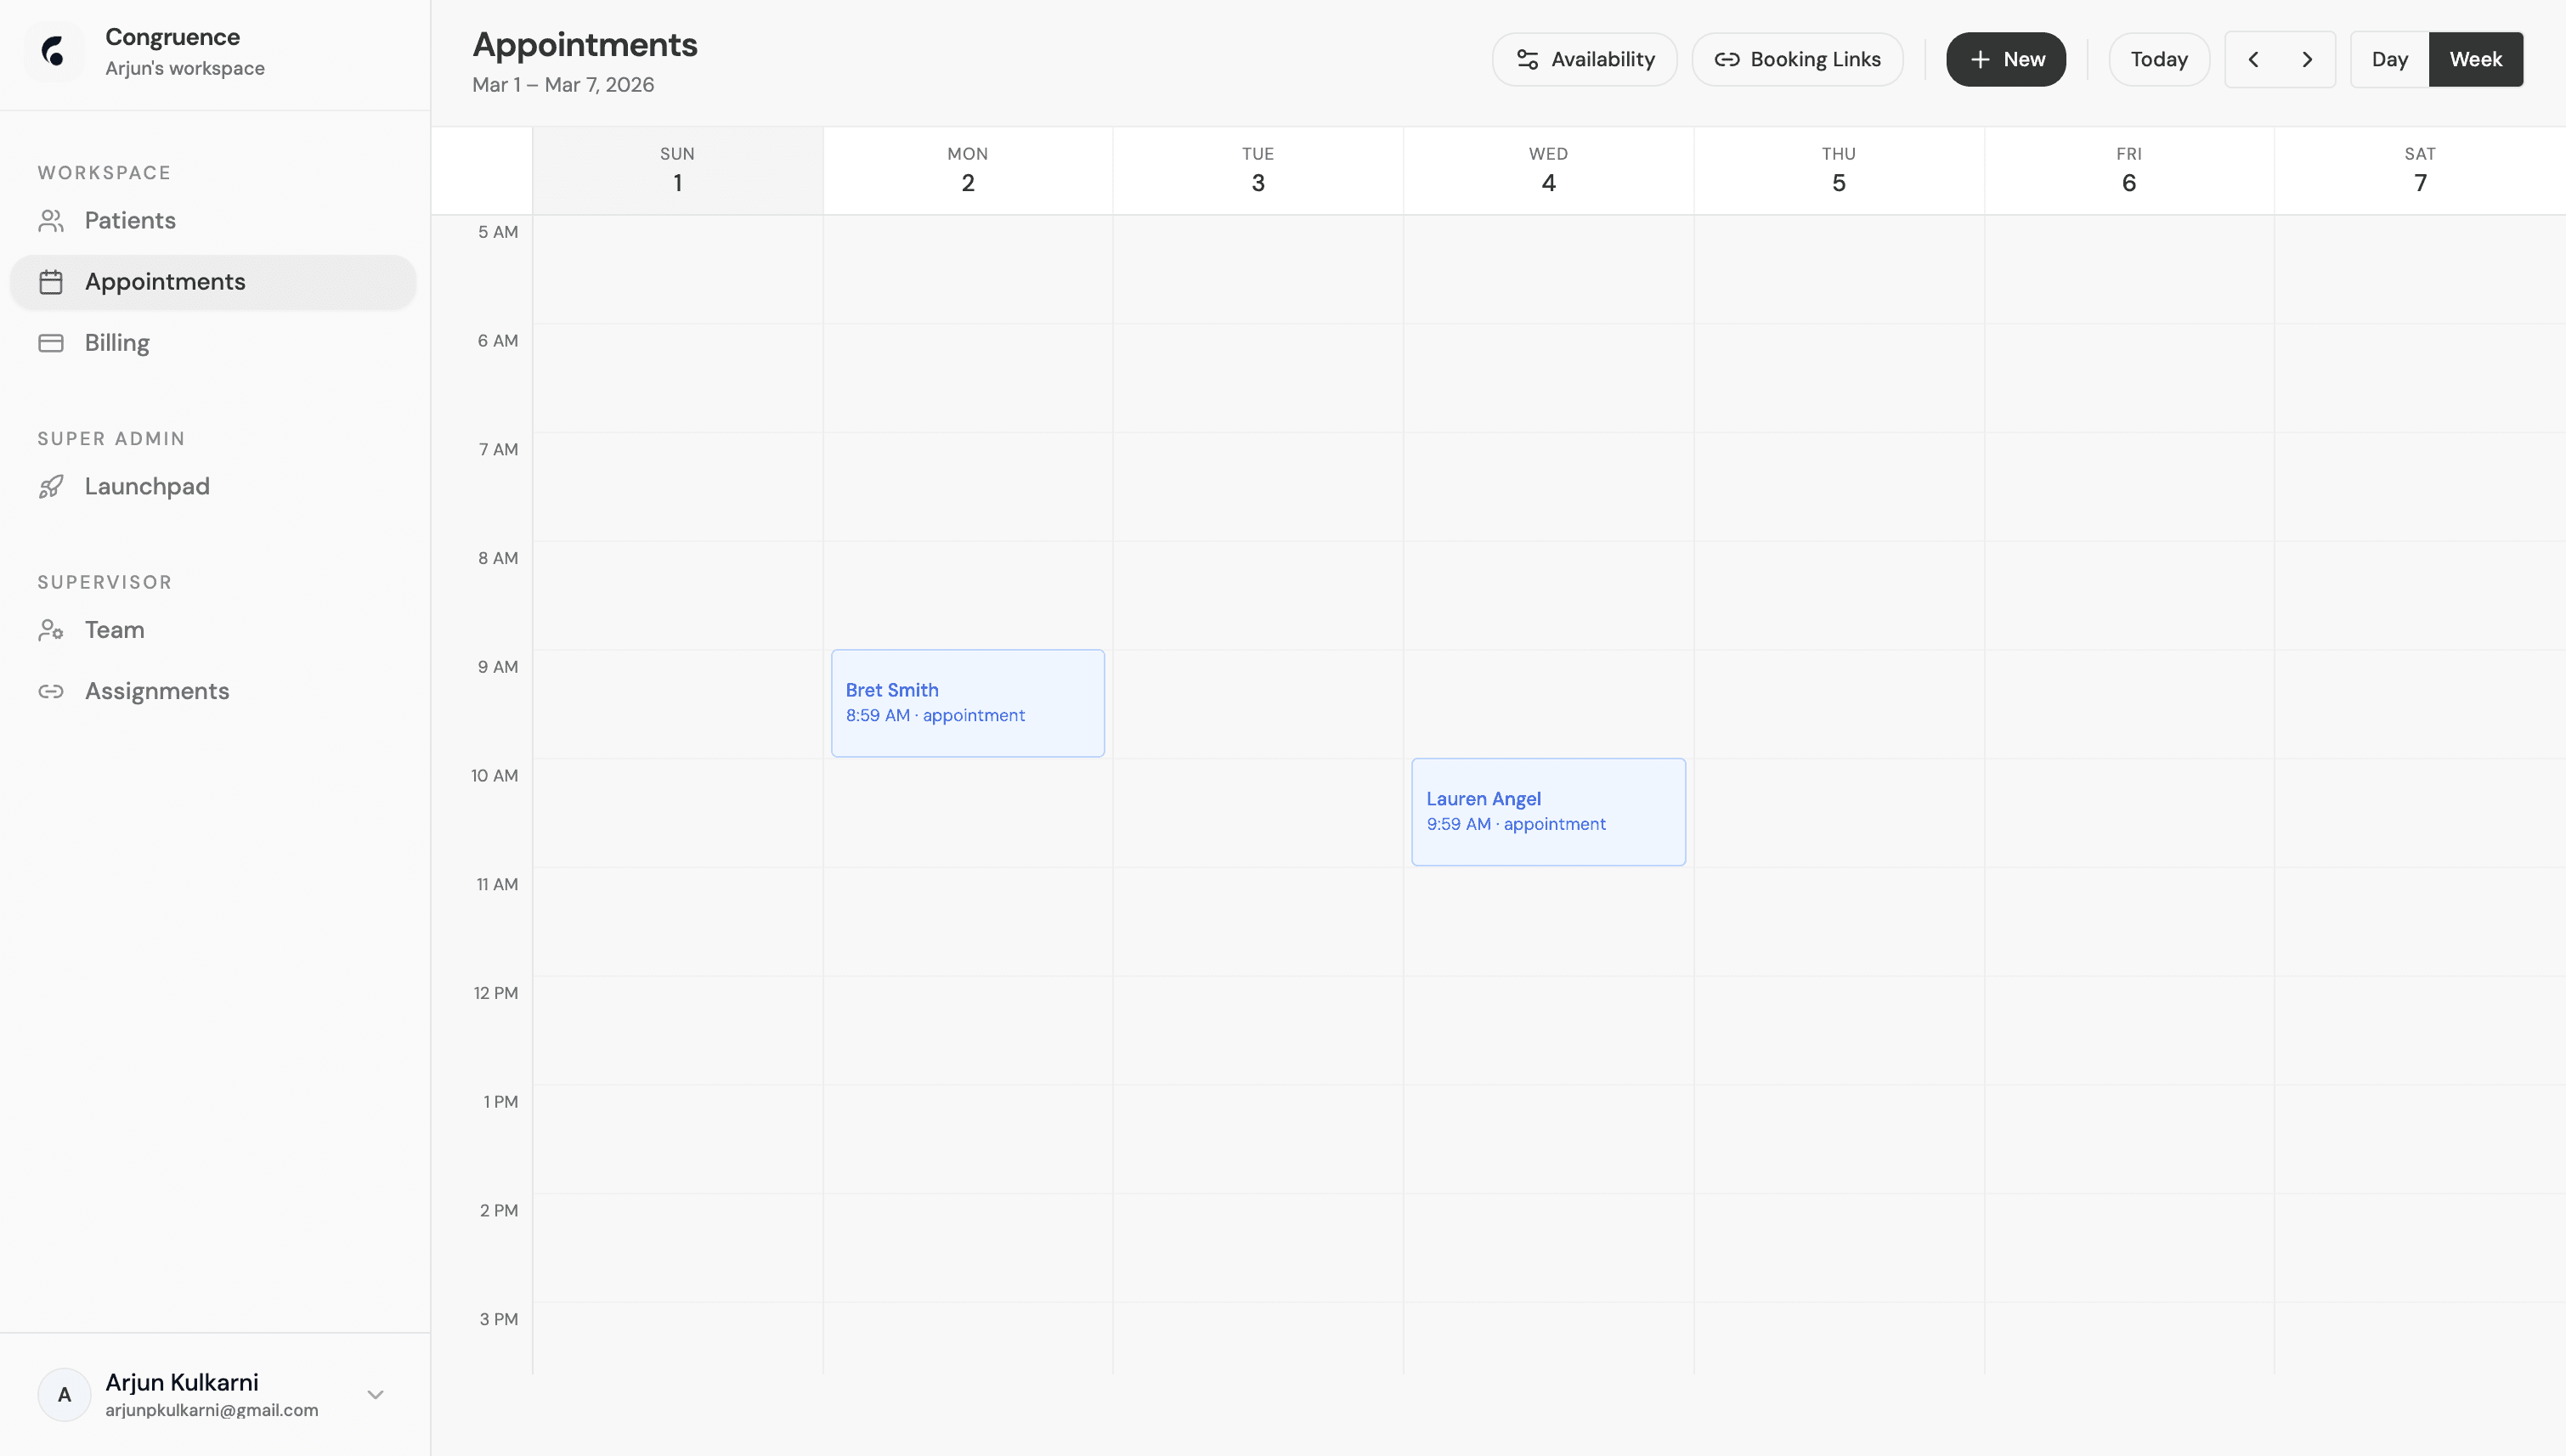
Task: Create a New appointment
Action: [x=2005, y=59]
